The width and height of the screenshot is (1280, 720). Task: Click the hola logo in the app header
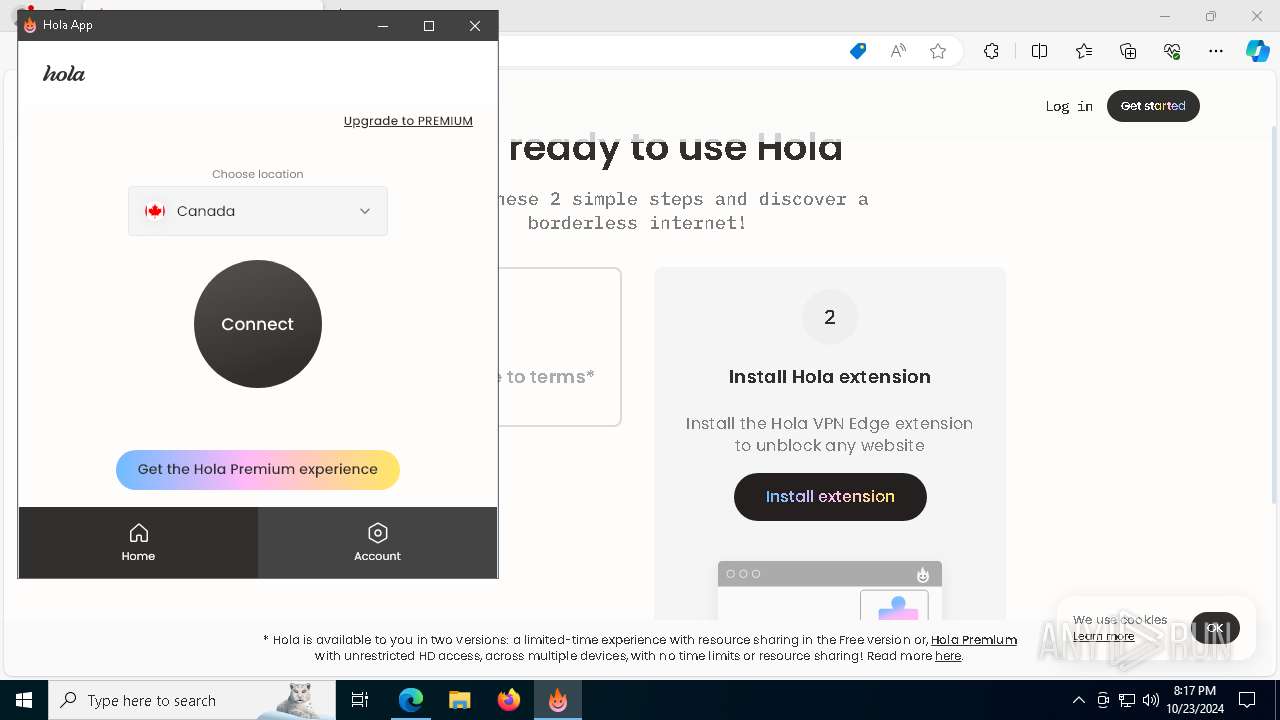click(64, 74)
